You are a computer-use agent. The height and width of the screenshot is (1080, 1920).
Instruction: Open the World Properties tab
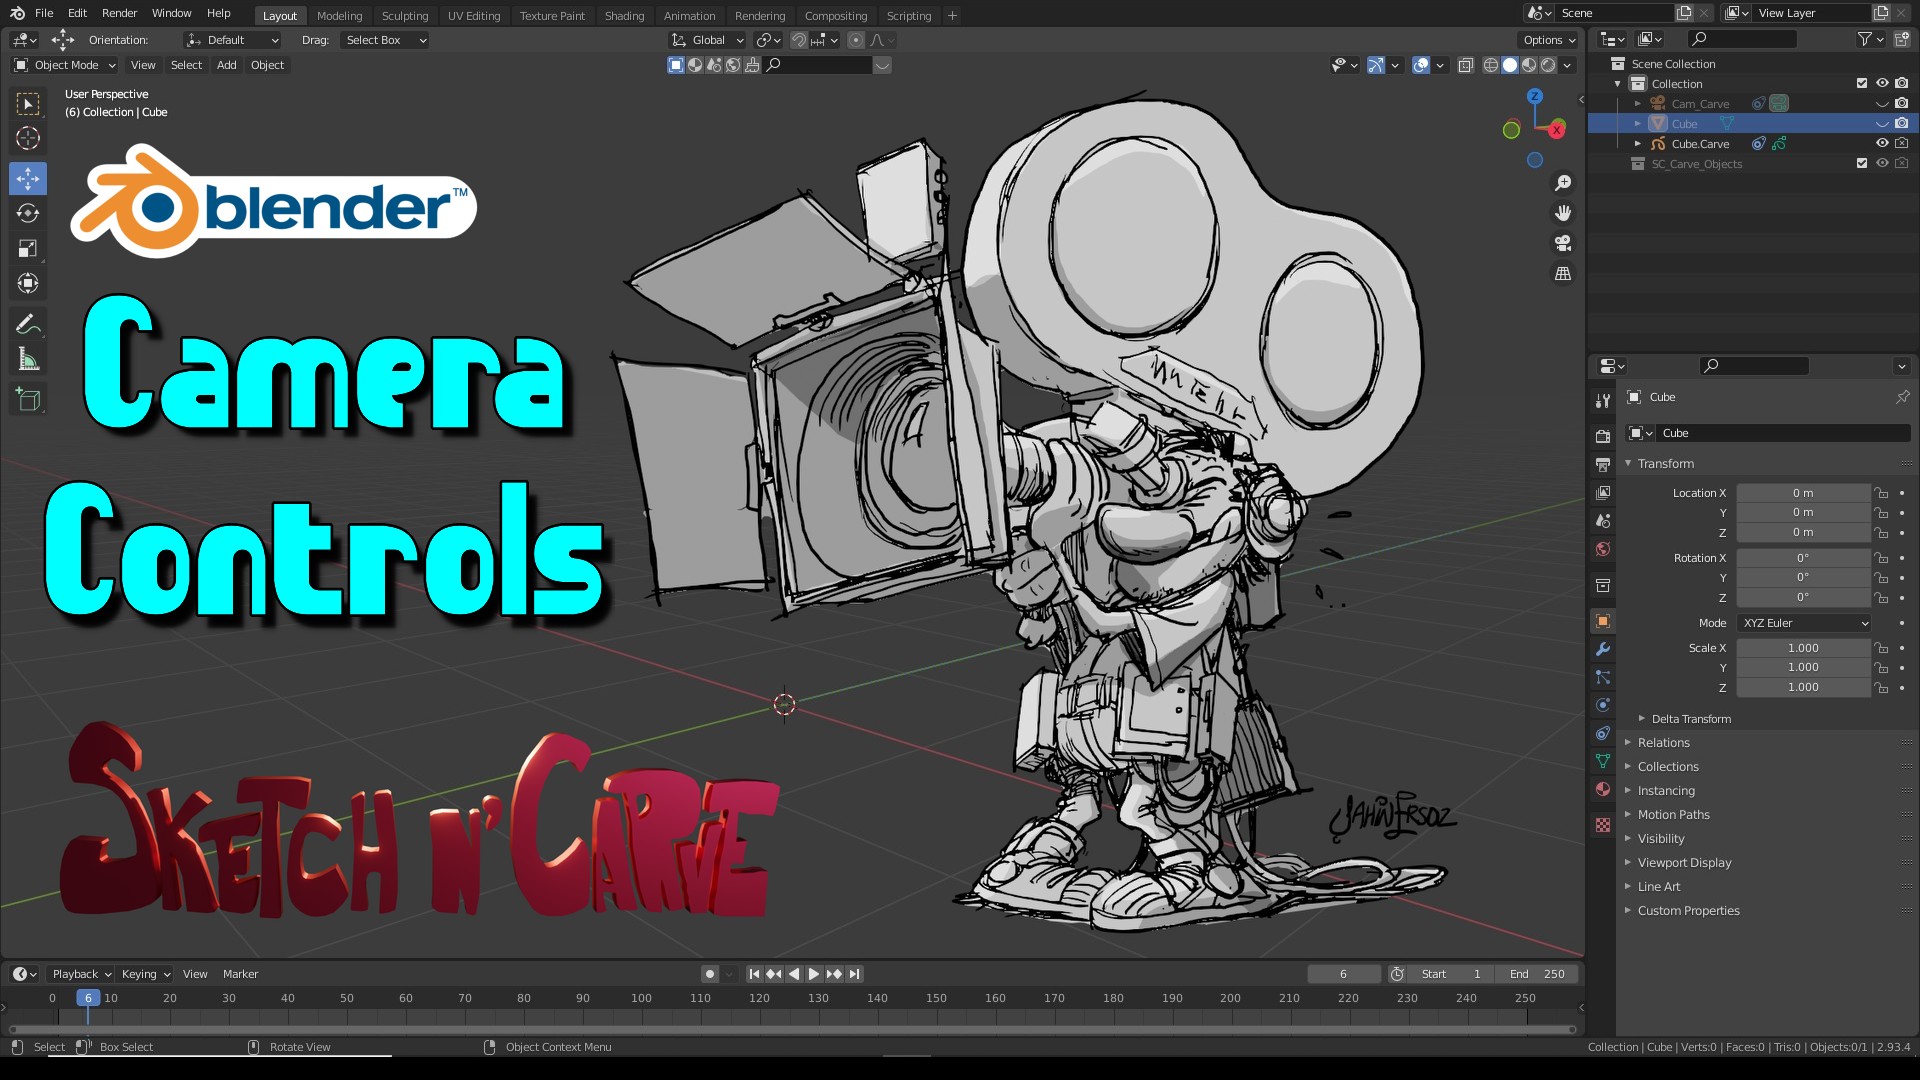(x=1602, y=549)
